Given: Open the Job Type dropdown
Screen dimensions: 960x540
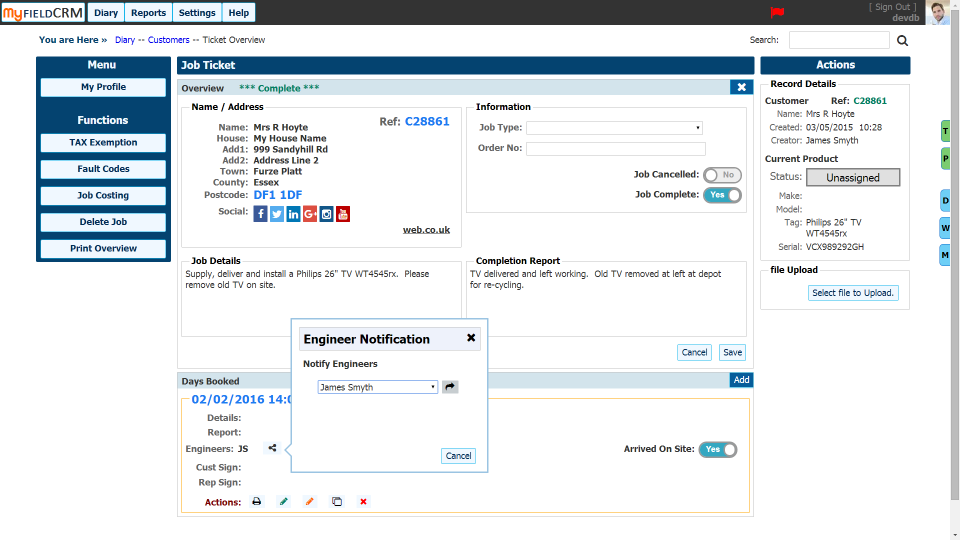Looking at the screenshot, I should [614, 128].
